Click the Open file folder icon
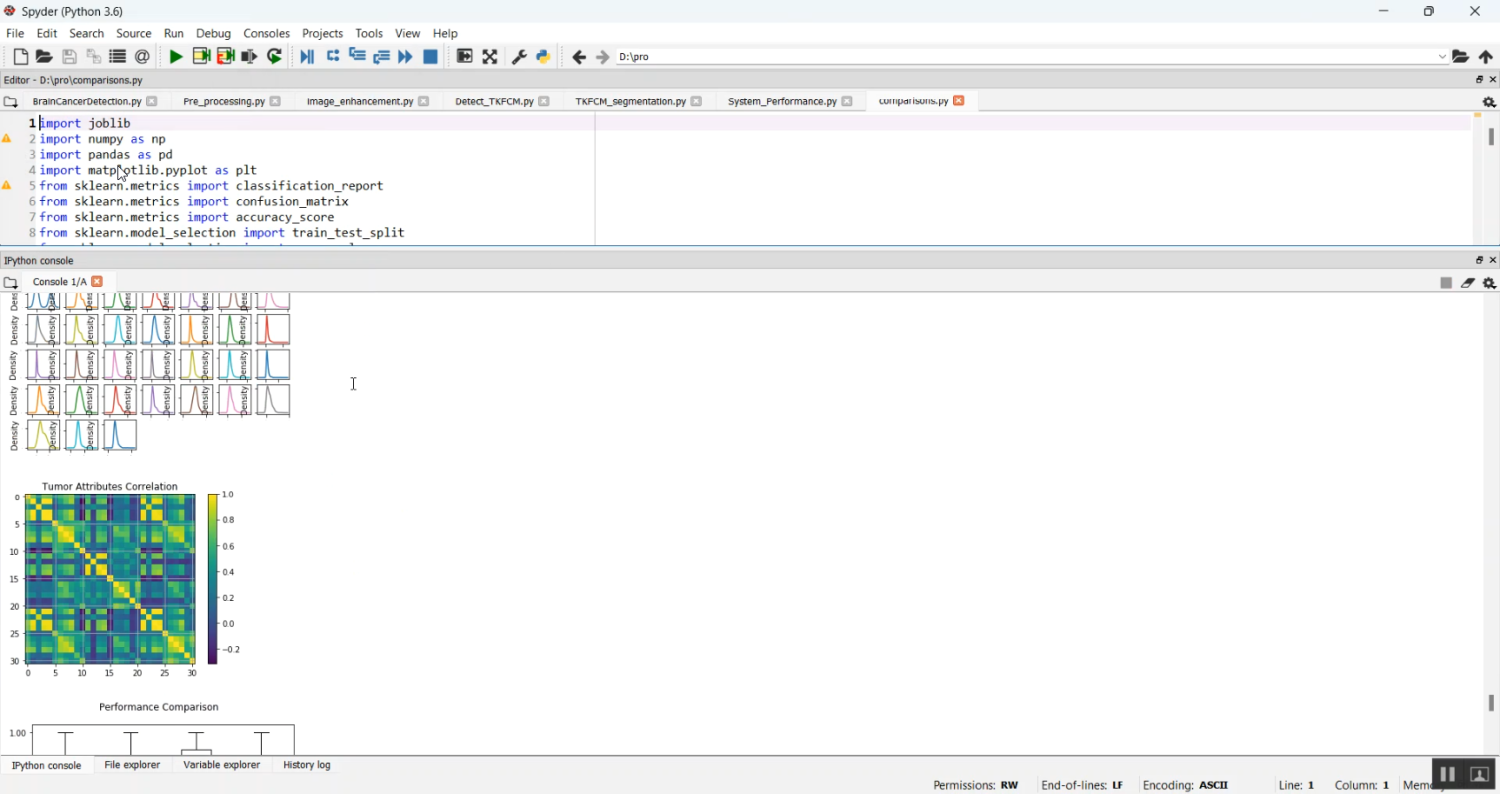The width and height of the screenshot is (1500, 794). (44, 57)
